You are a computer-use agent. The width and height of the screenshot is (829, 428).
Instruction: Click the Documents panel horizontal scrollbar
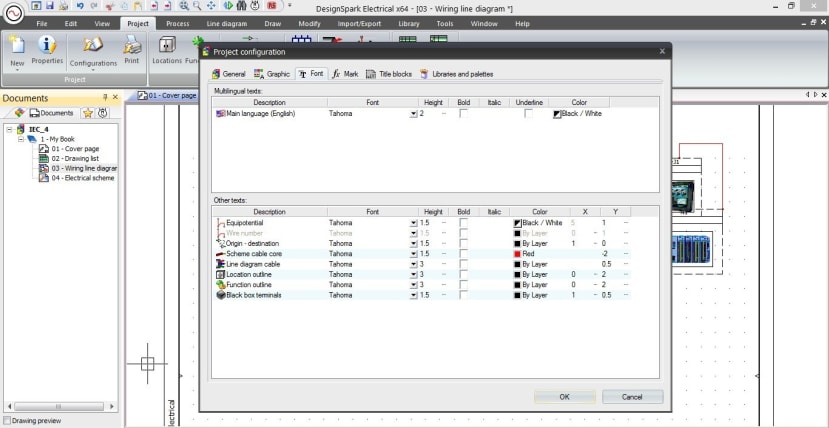[59, 406]
